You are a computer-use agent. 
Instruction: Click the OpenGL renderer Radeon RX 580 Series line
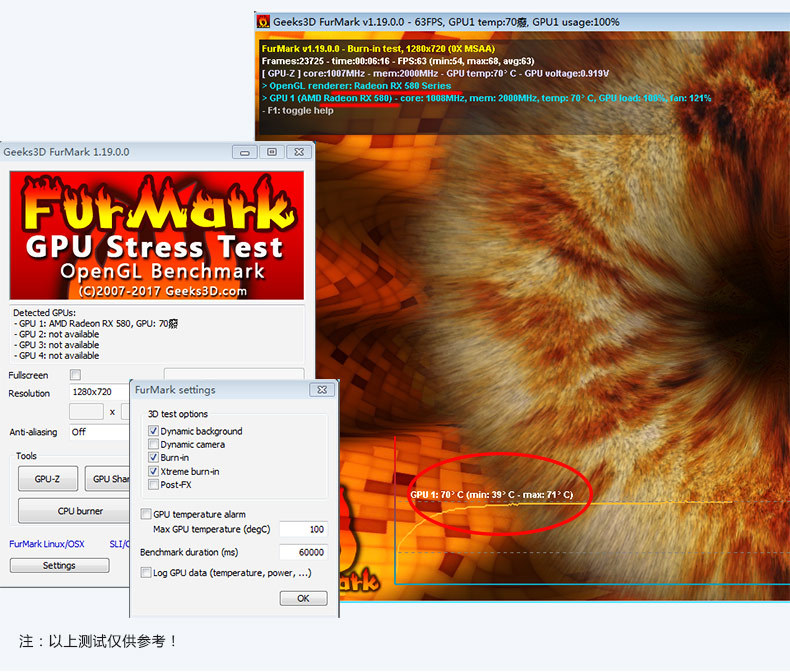click(x=356, y=86)
